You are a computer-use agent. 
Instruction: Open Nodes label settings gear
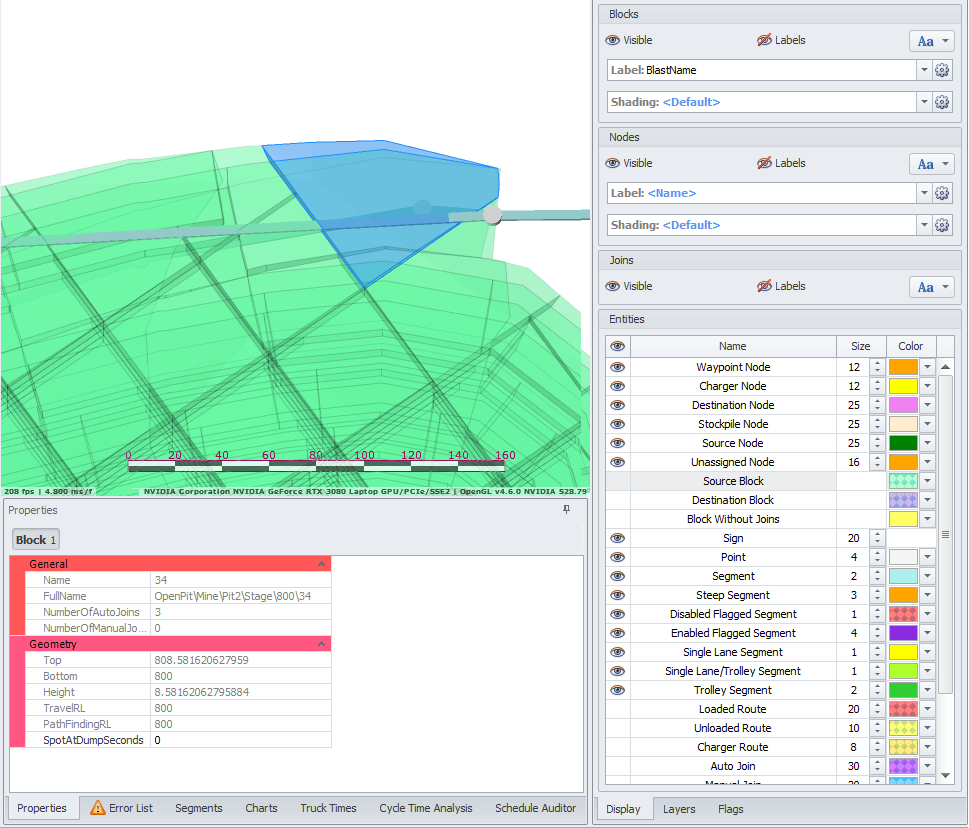click(x=941, y=193)
